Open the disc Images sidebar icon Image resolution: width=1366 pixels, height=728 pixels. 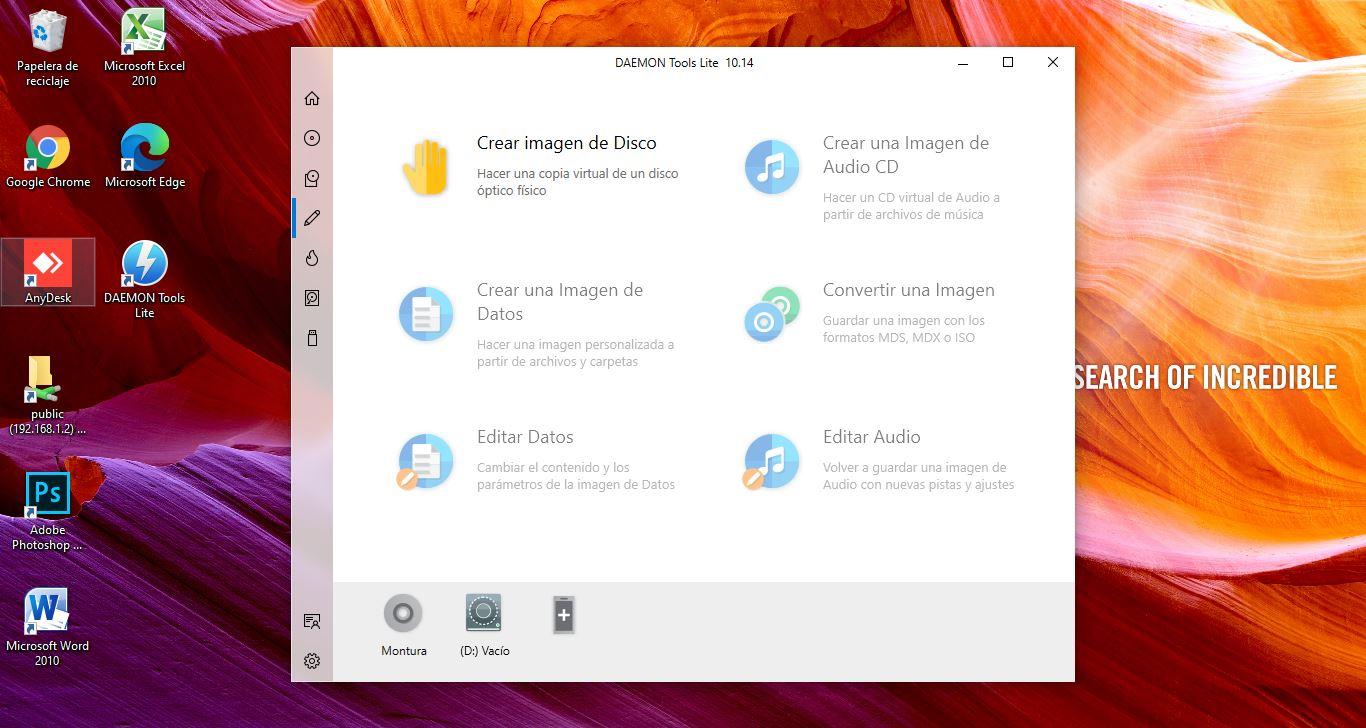tap(312, 138)
